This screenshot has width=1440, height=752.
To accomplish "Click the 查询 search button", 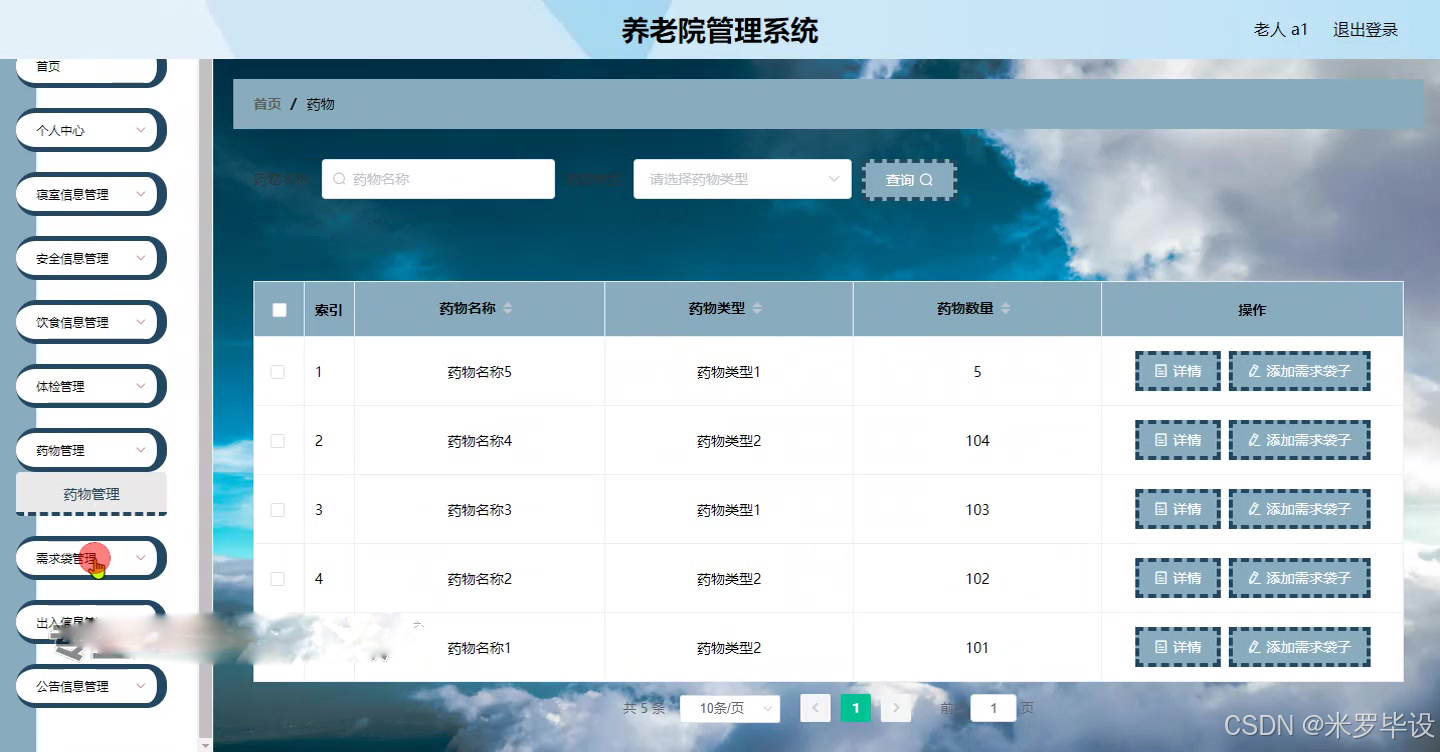I will point(909,180).
